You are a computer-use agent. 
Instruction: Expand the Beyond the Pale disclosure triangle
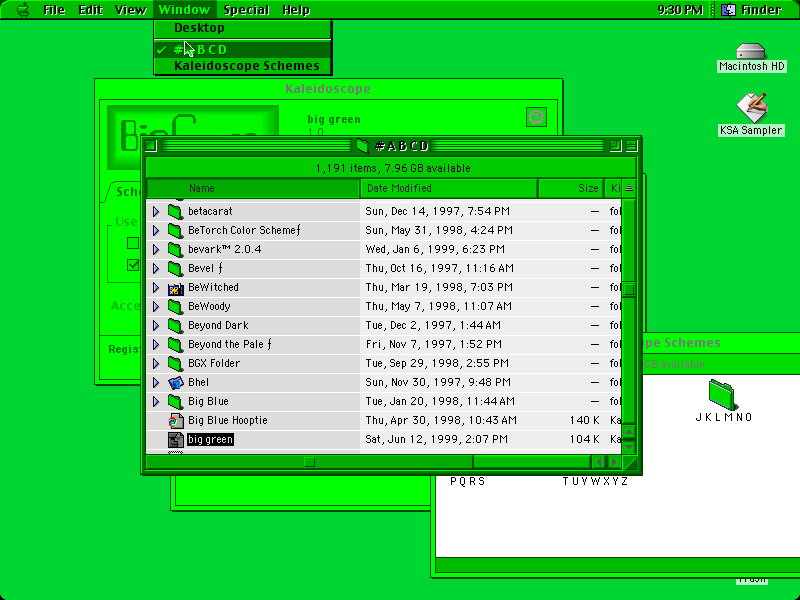pyautogui.click(x=156, y=345)
